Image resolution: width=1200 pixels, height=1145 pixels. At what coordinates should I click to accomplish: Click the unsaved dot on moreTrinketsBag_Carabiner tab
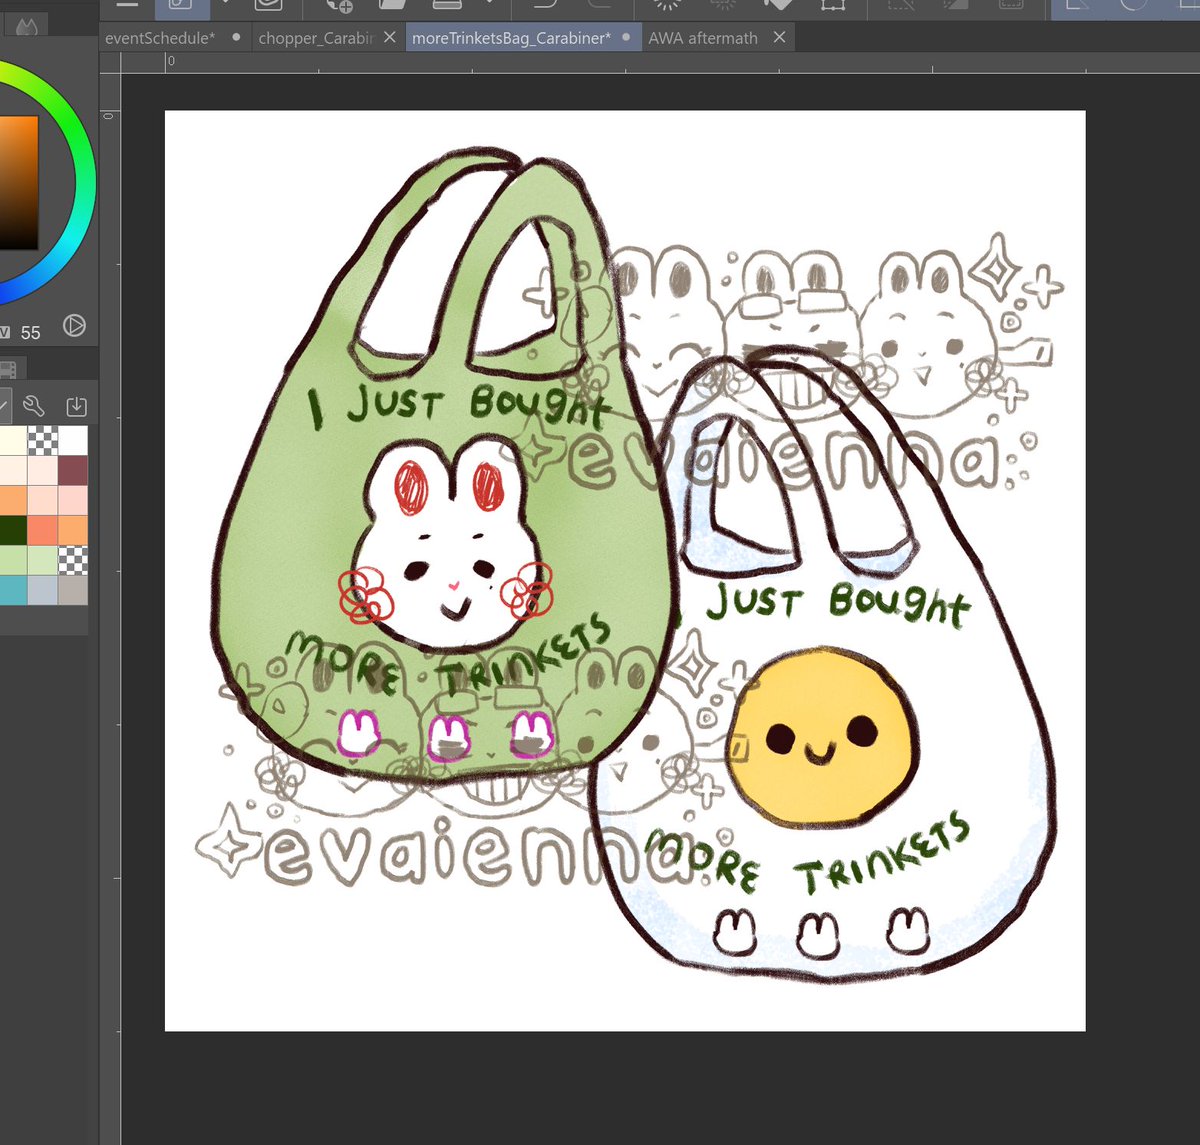(626, 37)
